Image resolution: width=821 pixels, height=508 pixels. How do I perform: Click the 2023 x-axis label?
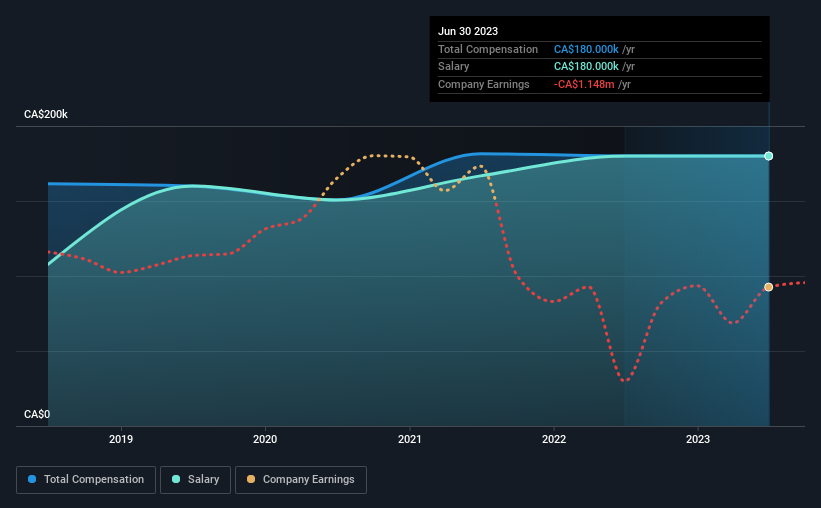pyautogui.click(x=698, y=439)
